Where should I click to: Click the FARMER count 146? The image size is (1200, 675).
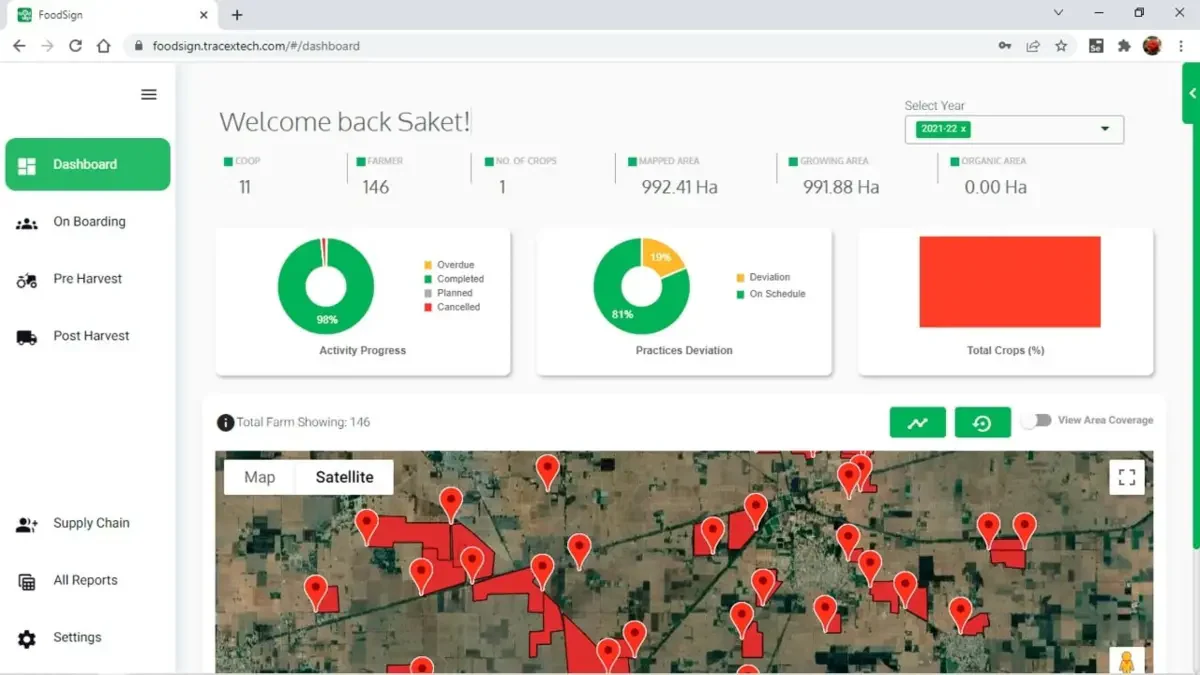pos(376,187)
